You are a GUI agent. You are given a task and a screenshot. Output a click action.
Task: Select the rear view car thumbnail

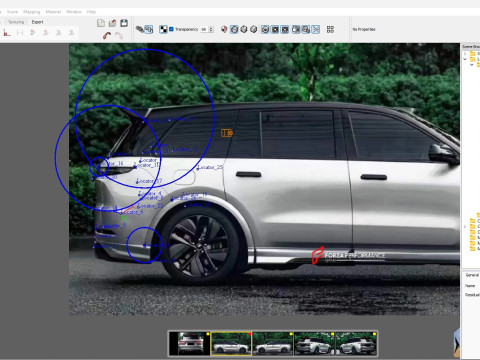pyautogui.click(x=190, y=343)
